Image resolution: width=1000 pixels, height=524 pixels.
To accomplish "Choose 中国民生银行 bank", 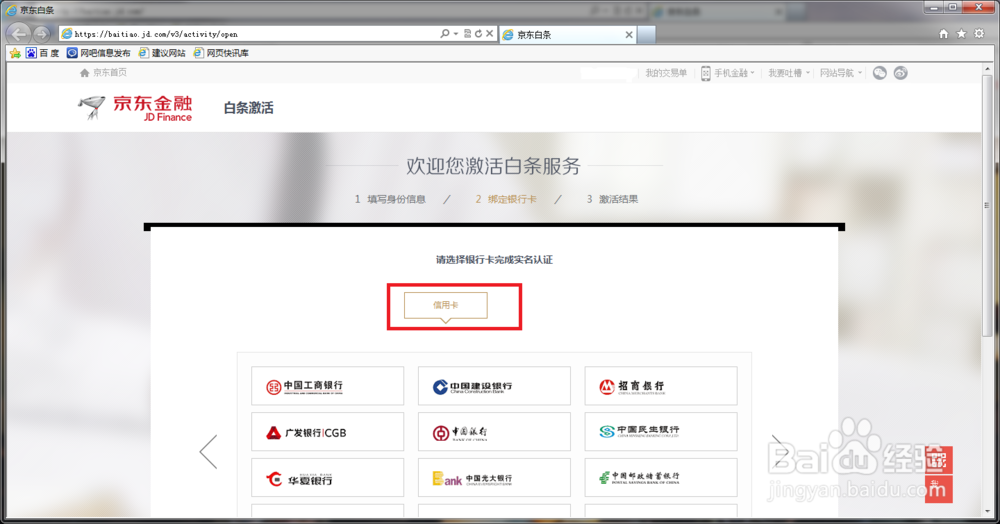I will [661, 432].
